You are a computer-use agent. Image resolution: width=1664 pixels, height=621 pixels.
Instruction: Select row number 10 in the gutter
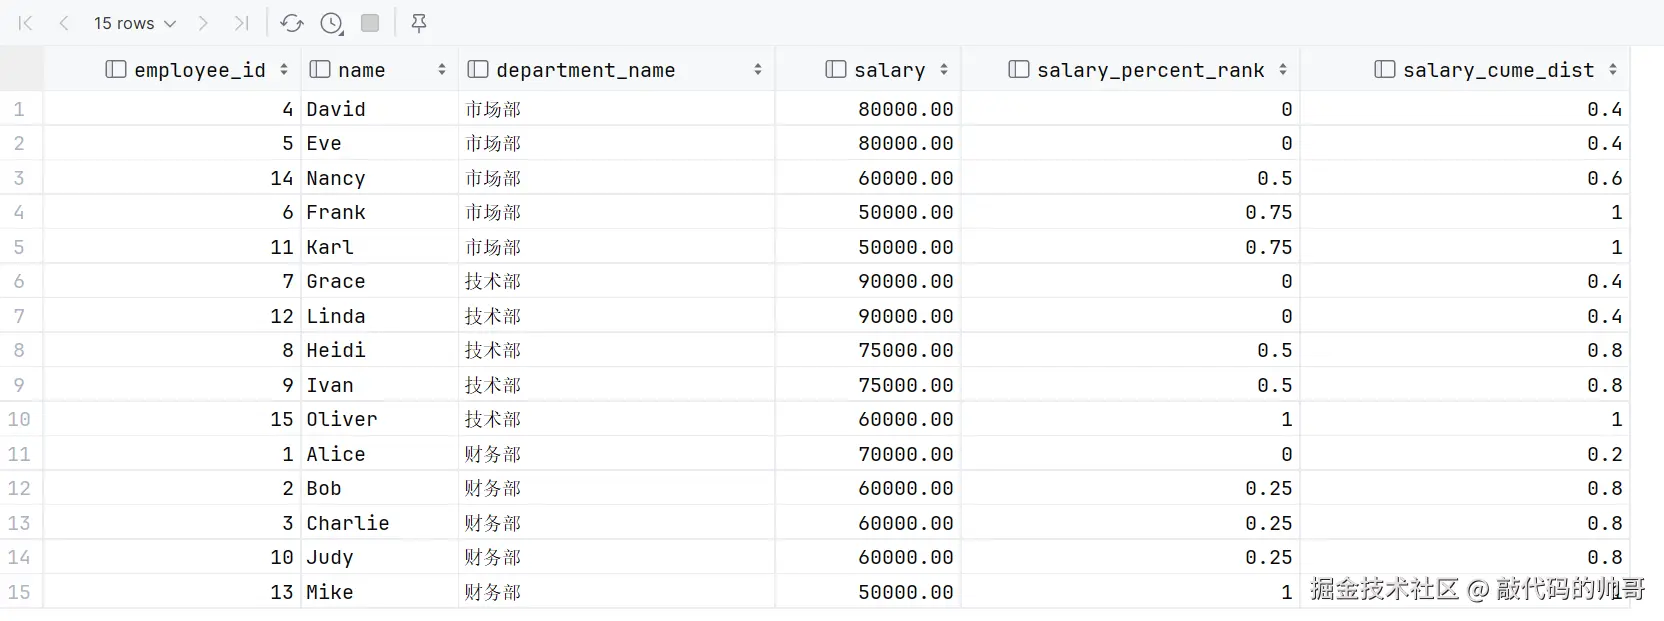19,419
